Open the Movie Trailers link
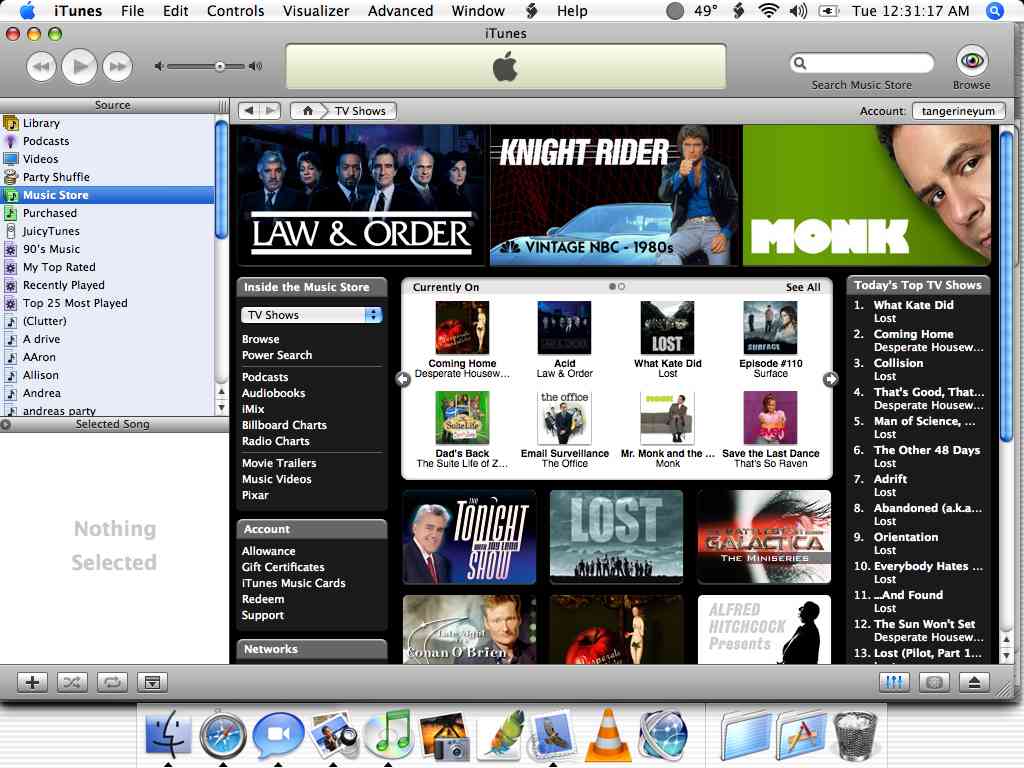1024x768 pixels. click(x=279, y=463)
